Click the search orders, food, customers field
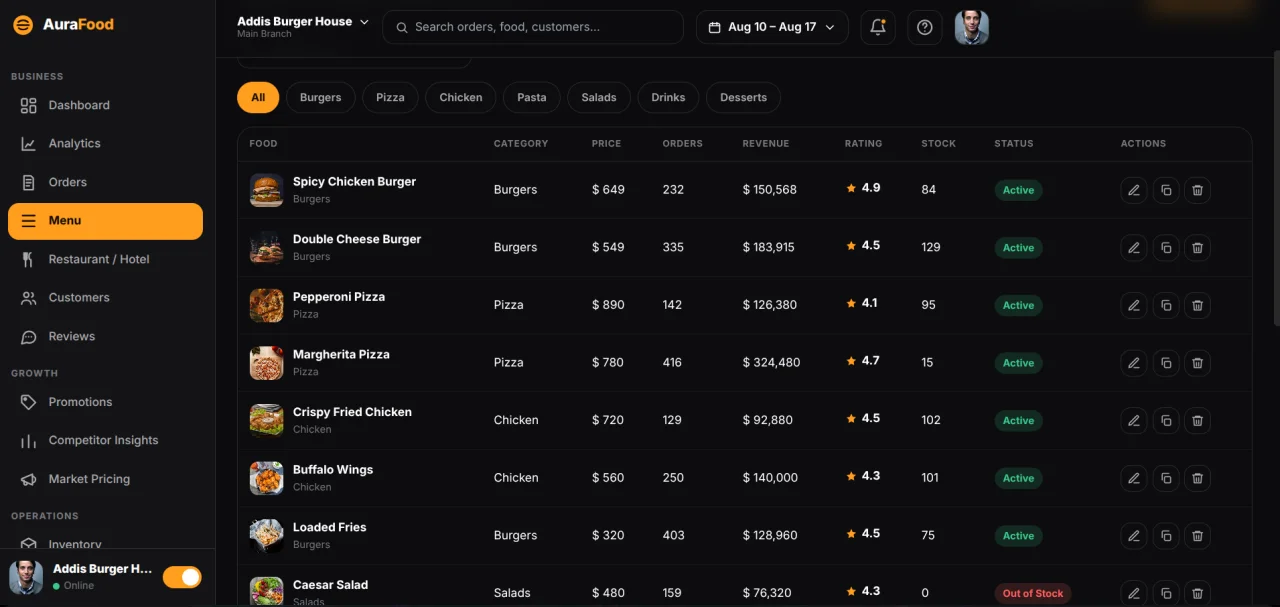This screenshot has height=607, width=1280. pos(533,27)
